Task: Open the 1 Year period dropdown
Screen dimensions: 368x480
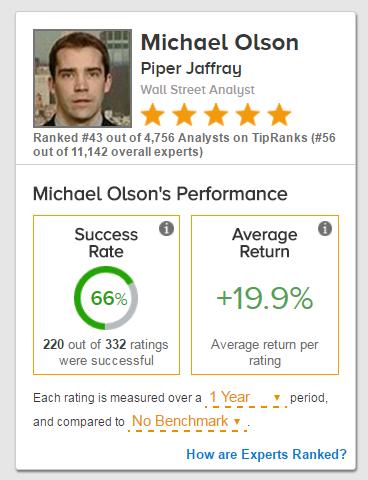Action: tap(246, 398)
